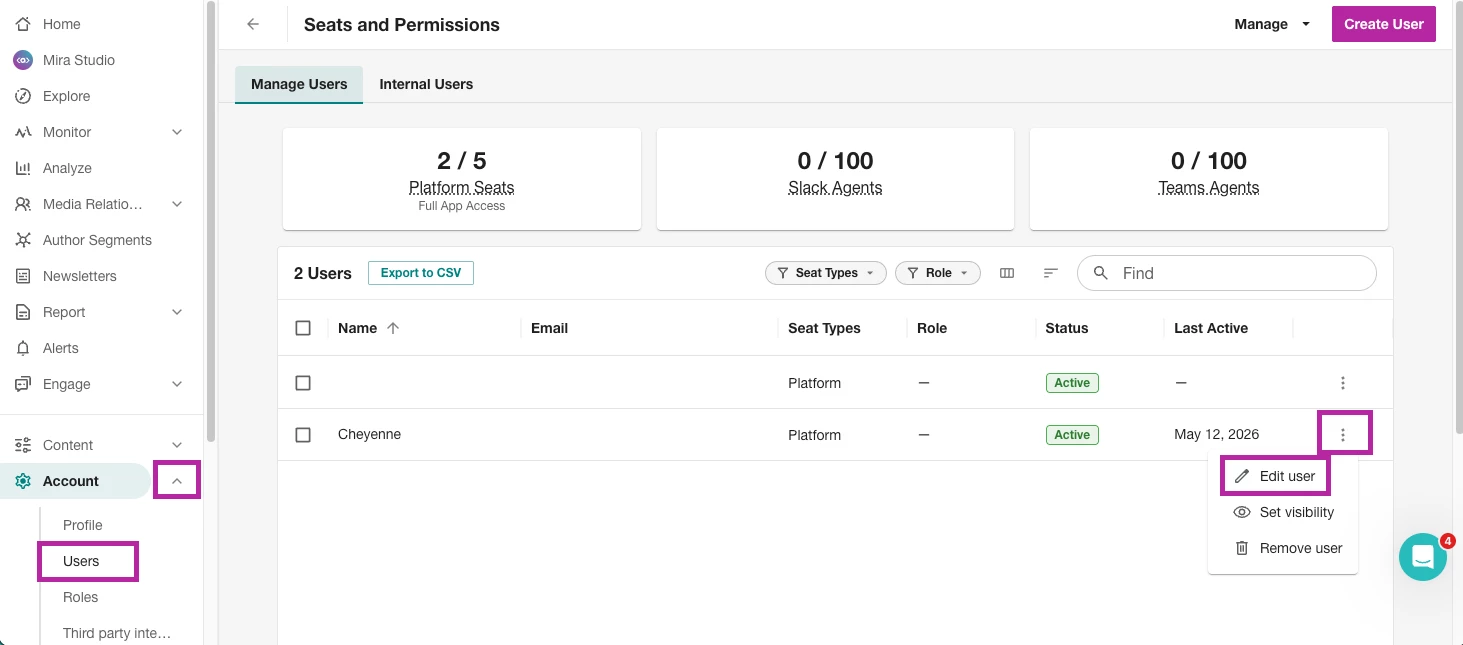The width and height of the screenshot is (1463, 645).
Task: Expand the Engage section chevron
Action: click(x=177, y=384)
